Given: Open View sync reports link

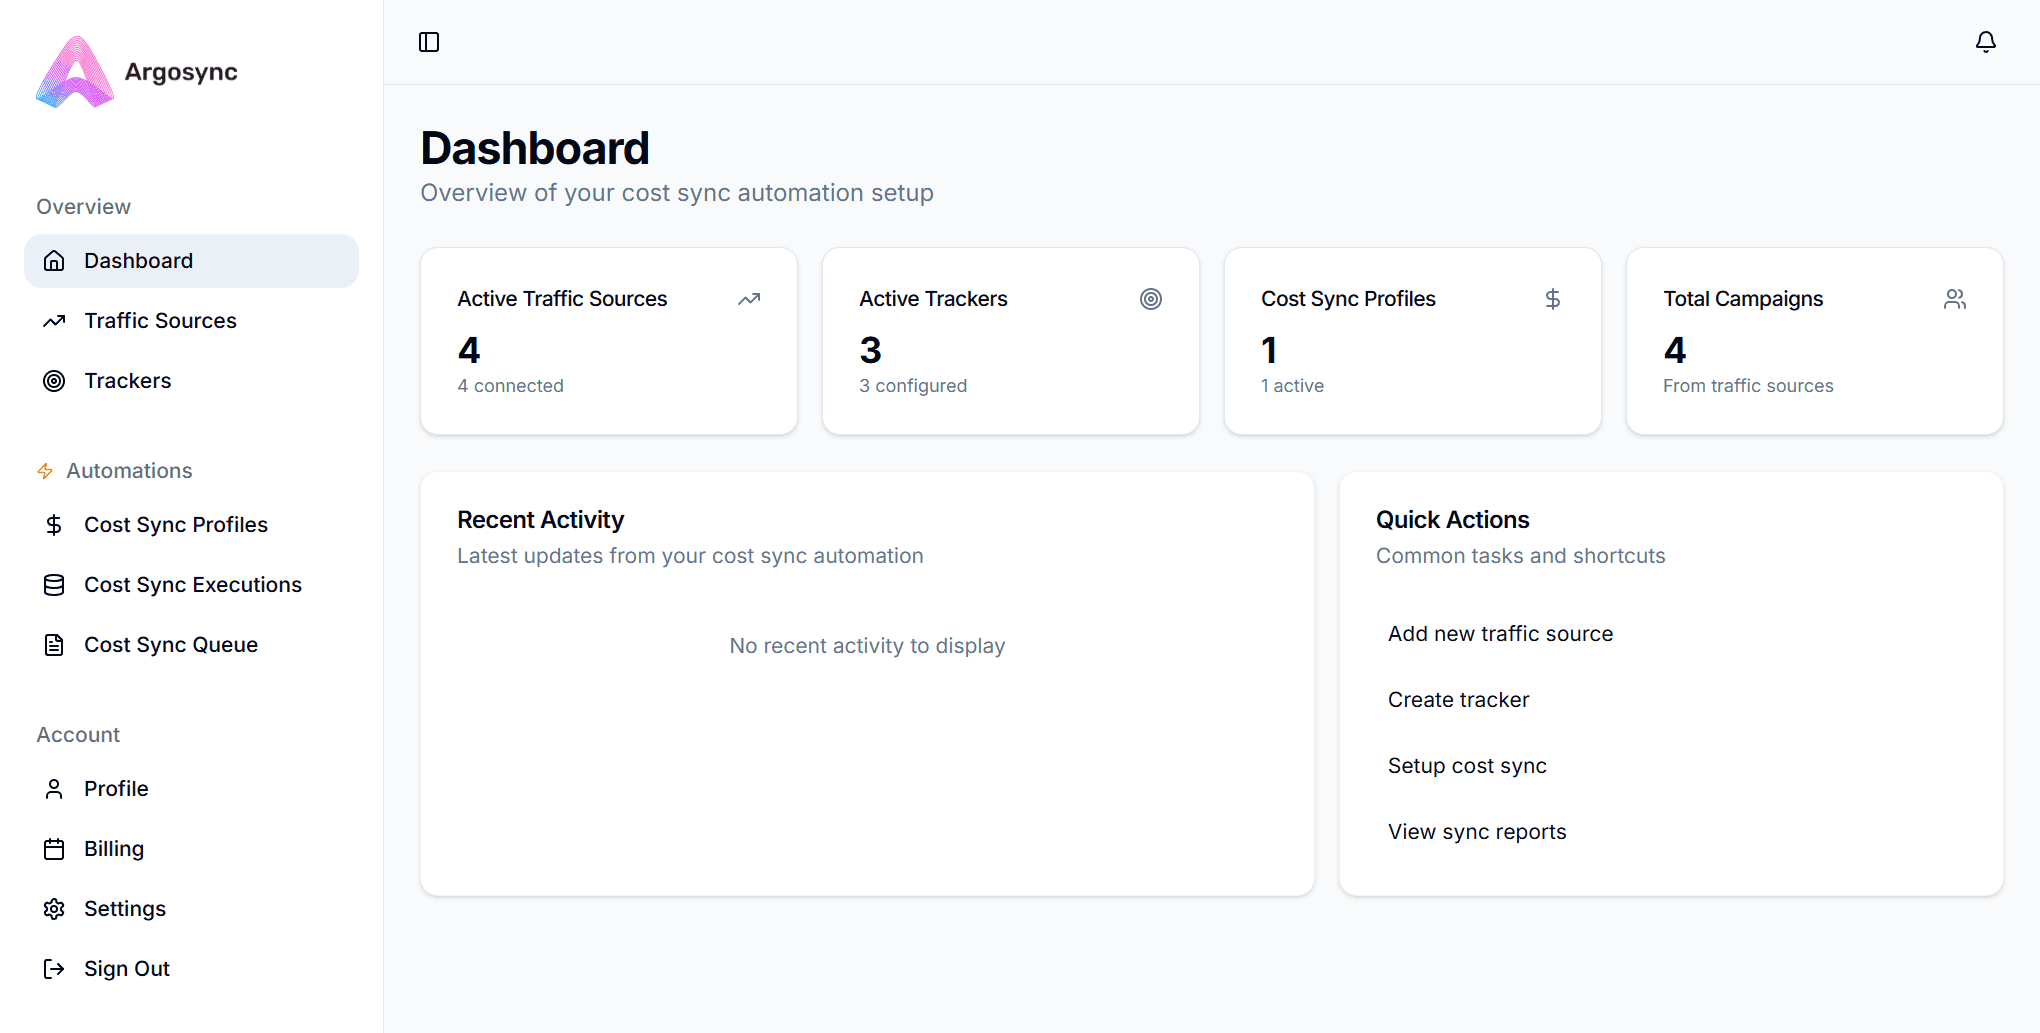Looking at the screenshot, I should [x=1477, y=832].
